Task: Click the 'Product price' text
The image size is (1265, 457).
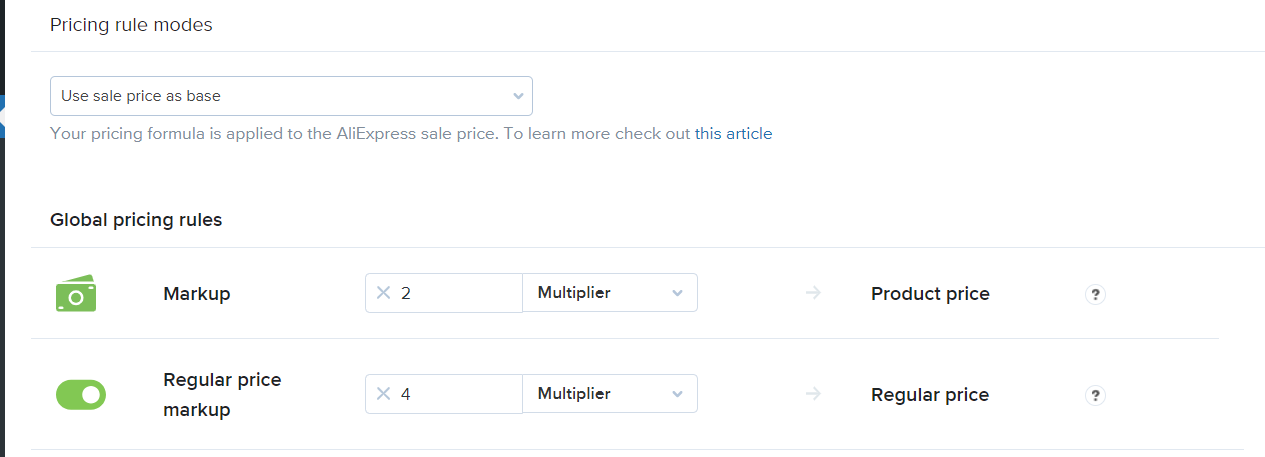Action: (930, 294)
